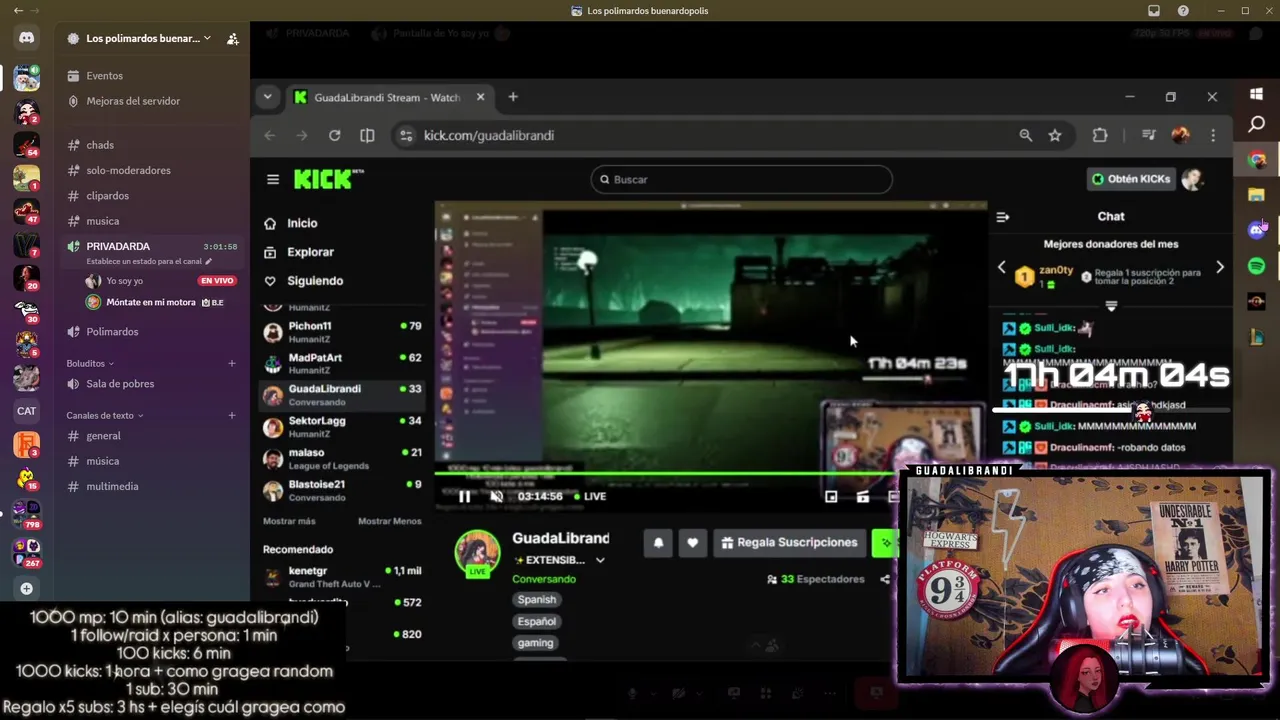This screenshot has height=720, width=1280.
Task: Open Discord direct messages home icon
Action: 27,38
